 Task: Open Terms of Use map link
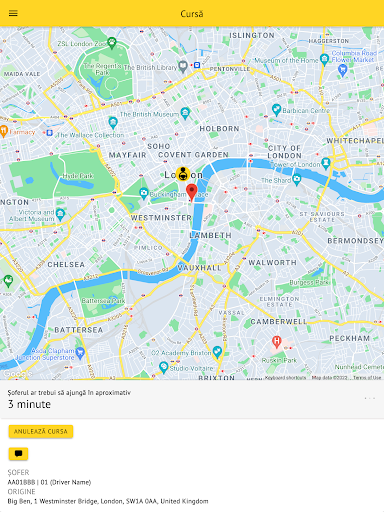[x=367, y=378]
